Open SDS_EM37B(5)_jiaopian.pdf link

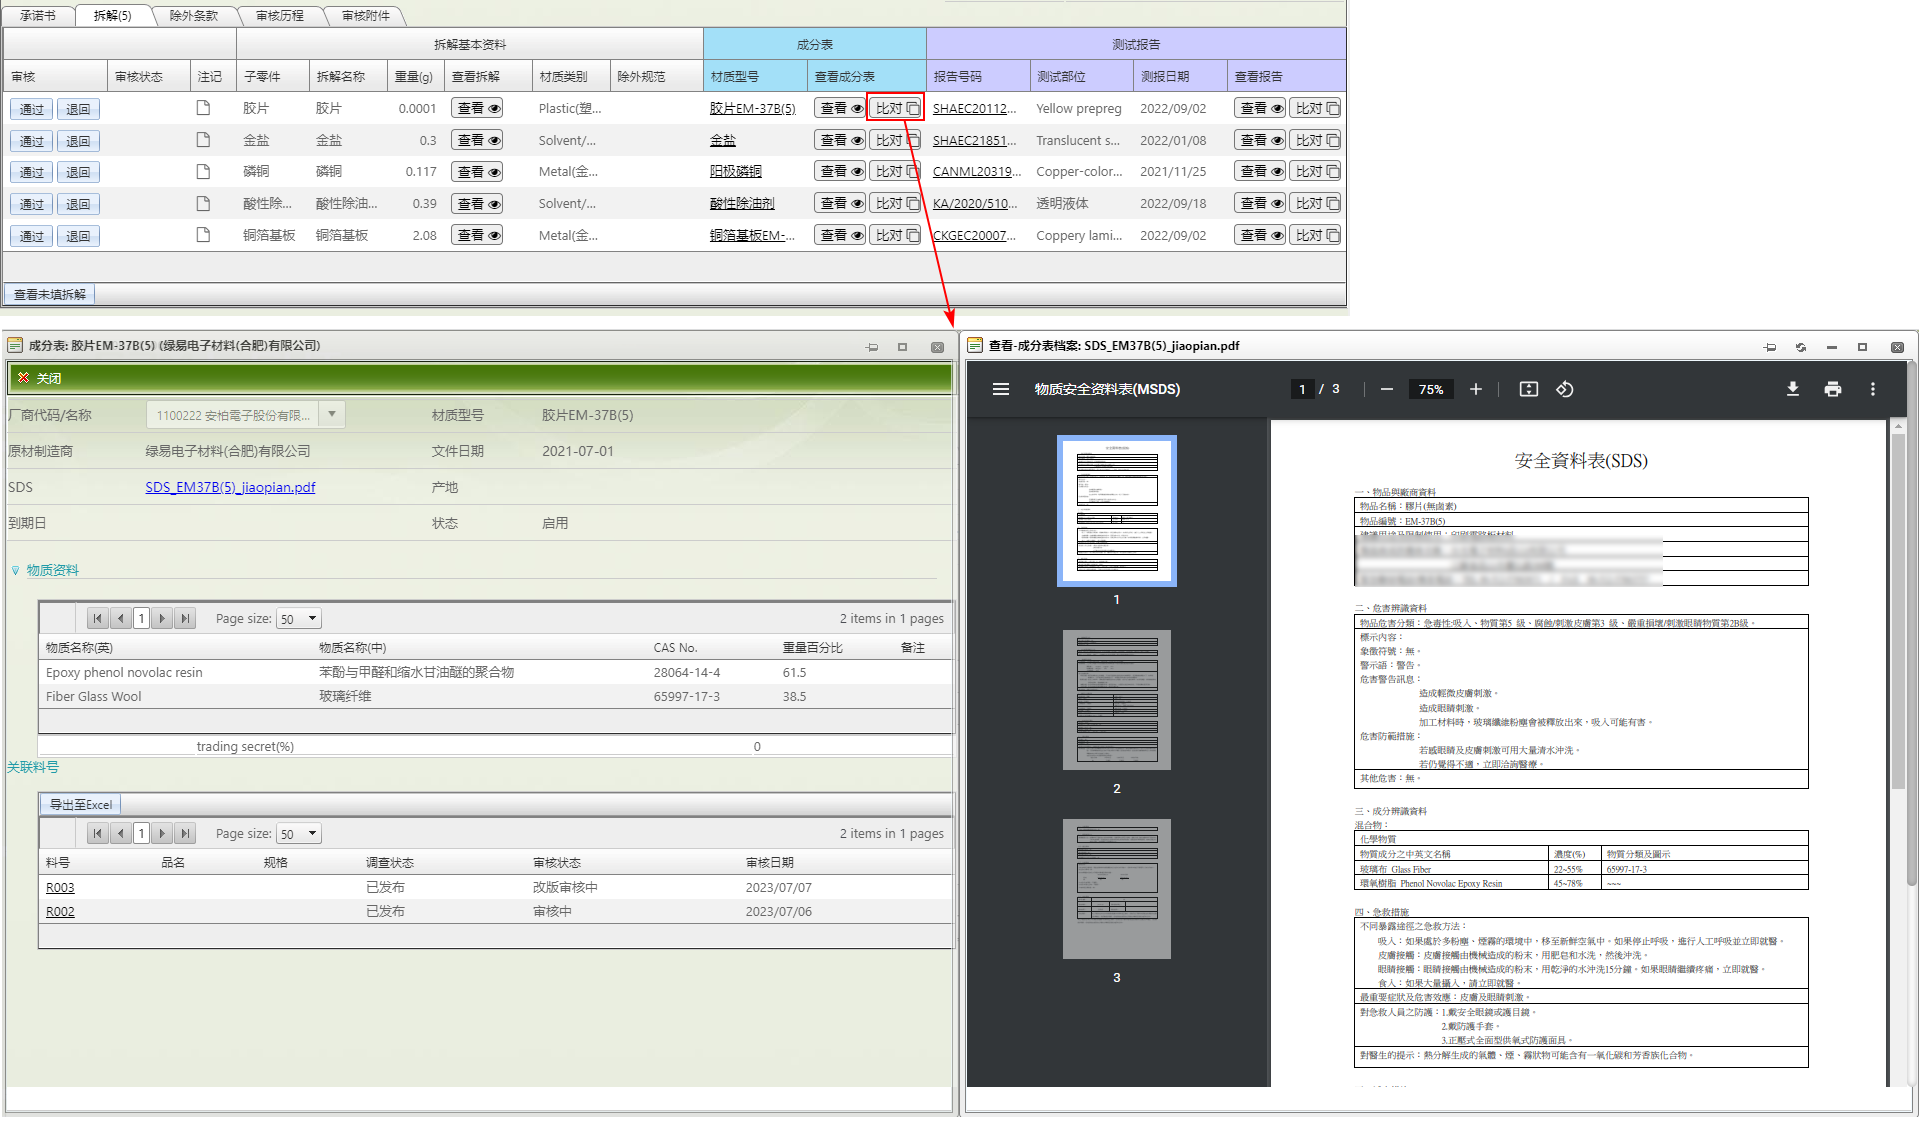click(x=230, y=487)
